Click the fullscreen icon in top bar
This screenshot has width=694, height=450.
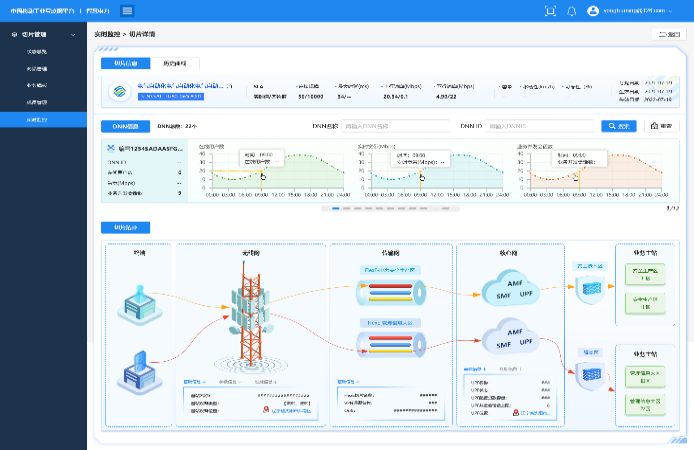(550, 11)
